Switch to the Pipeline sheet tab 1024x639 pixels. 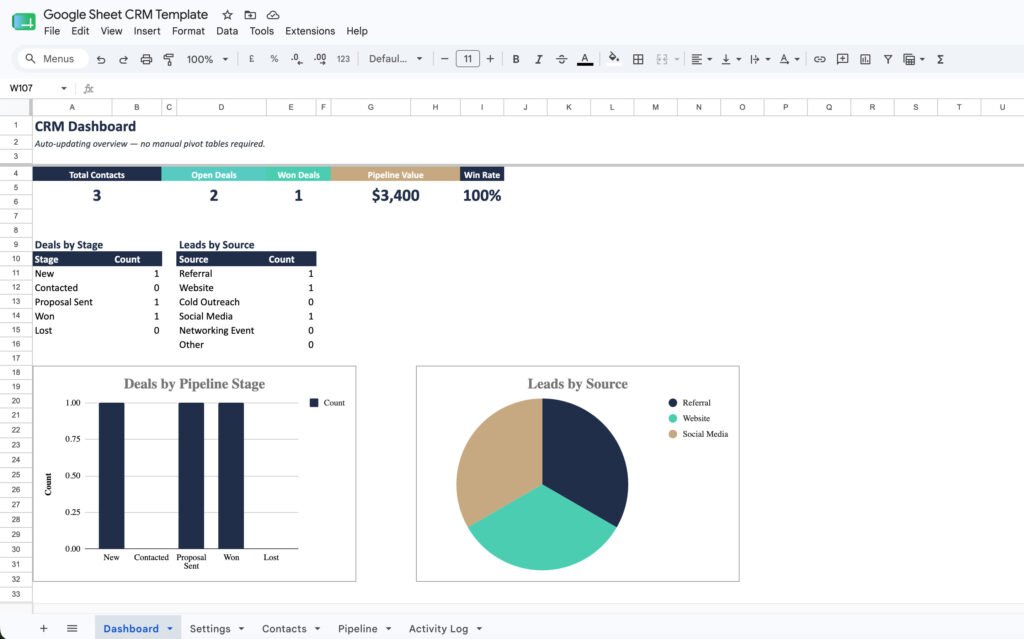tap(357, 629)
